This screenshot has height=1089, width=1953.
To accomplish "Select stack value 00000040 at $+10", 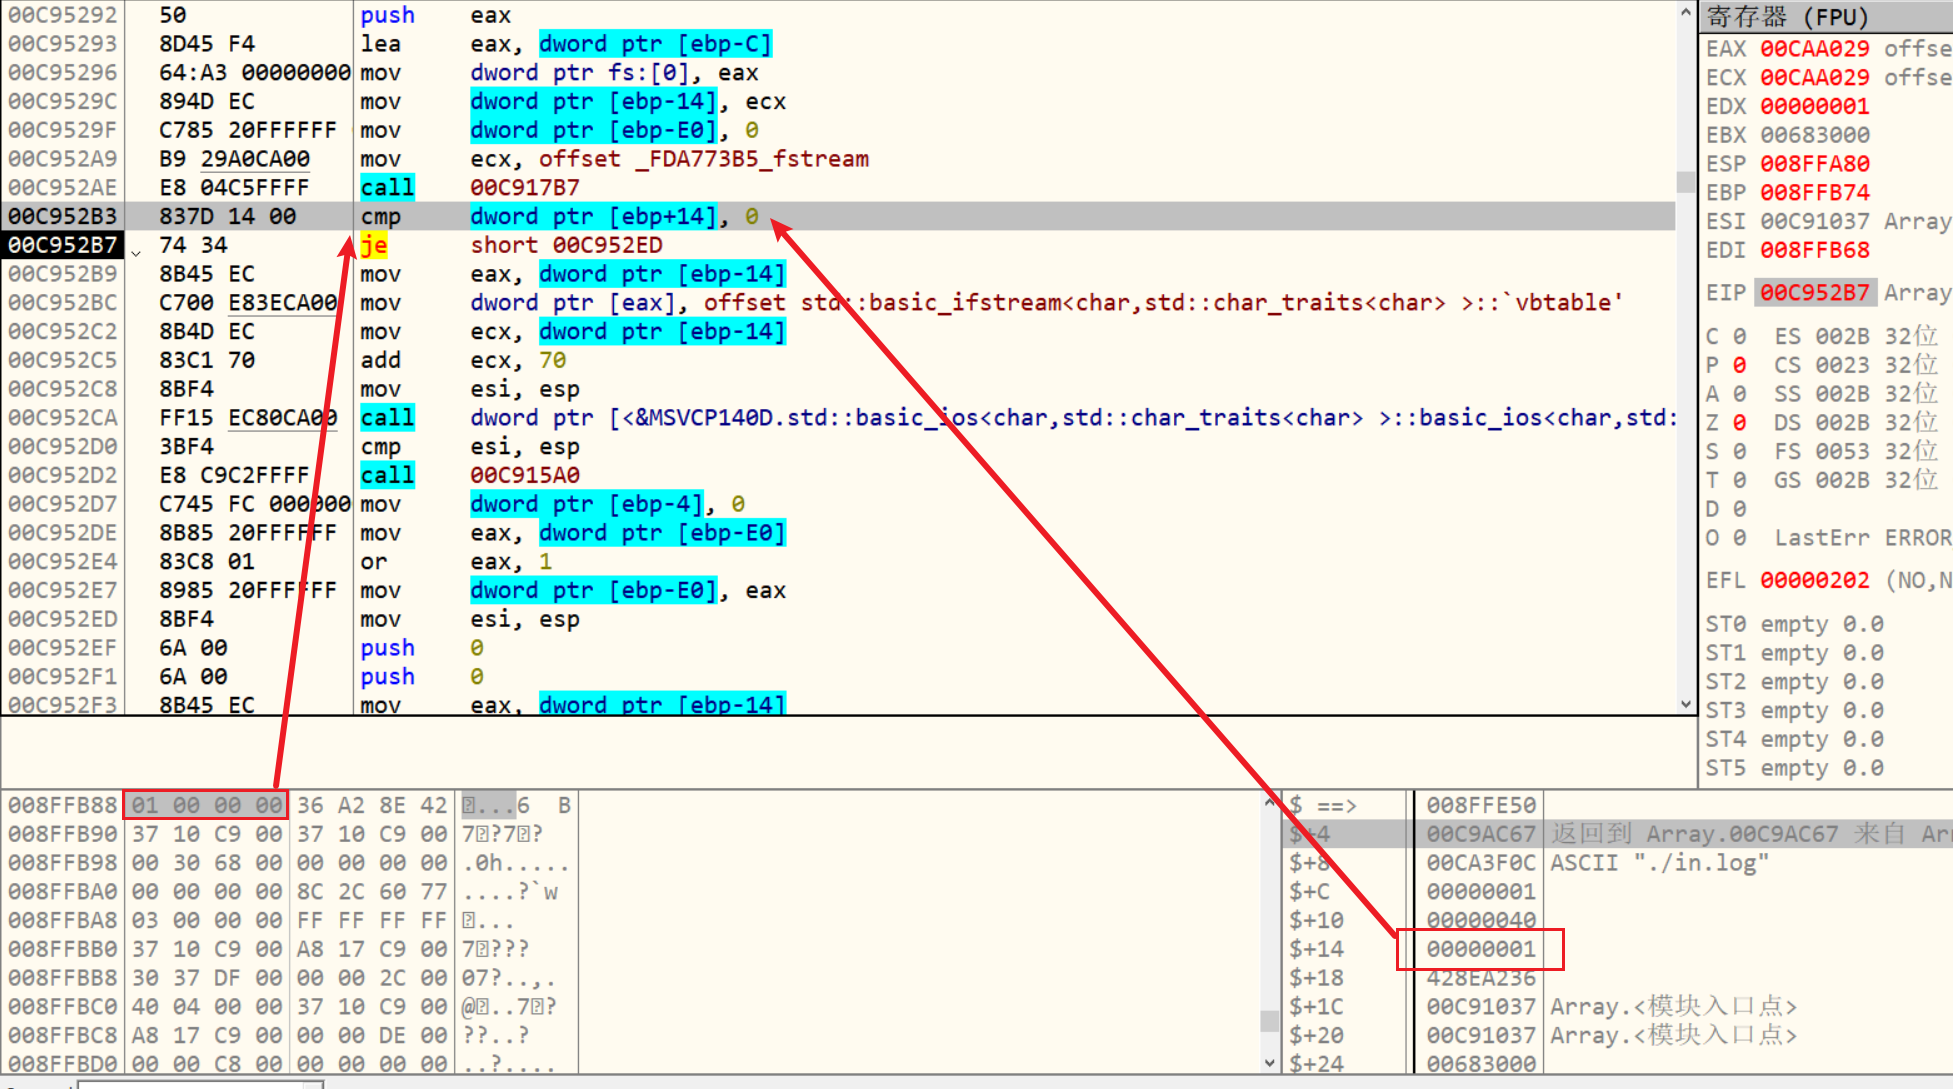I will click(x=1480, y=921).
